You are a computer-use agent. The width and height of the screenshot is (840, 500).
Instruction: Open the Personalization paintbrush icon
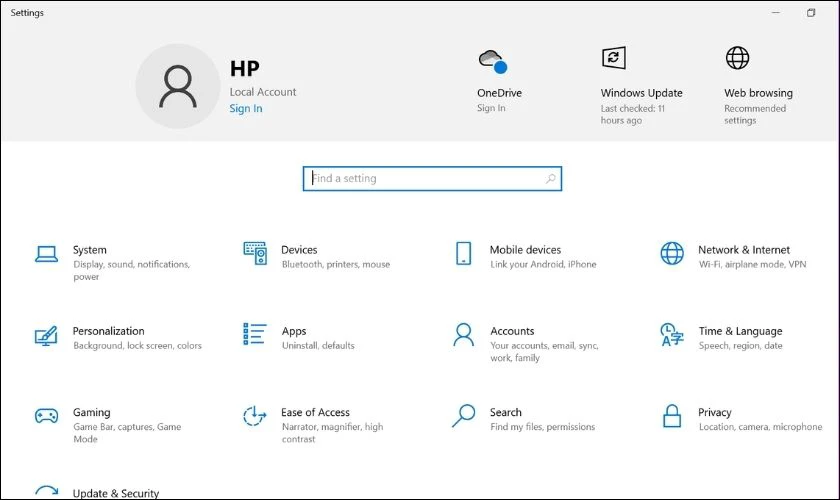click(46, 335)
